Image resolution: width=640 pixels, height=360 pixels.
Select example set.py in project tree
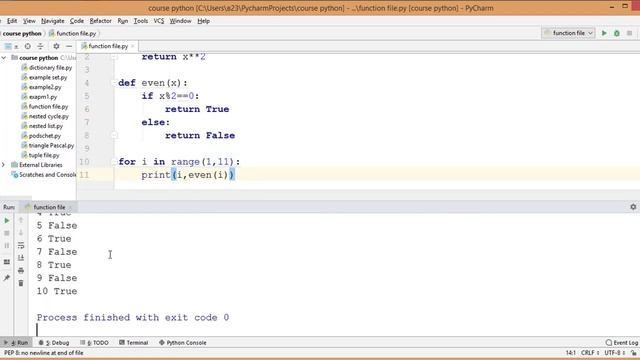point(44,78)
